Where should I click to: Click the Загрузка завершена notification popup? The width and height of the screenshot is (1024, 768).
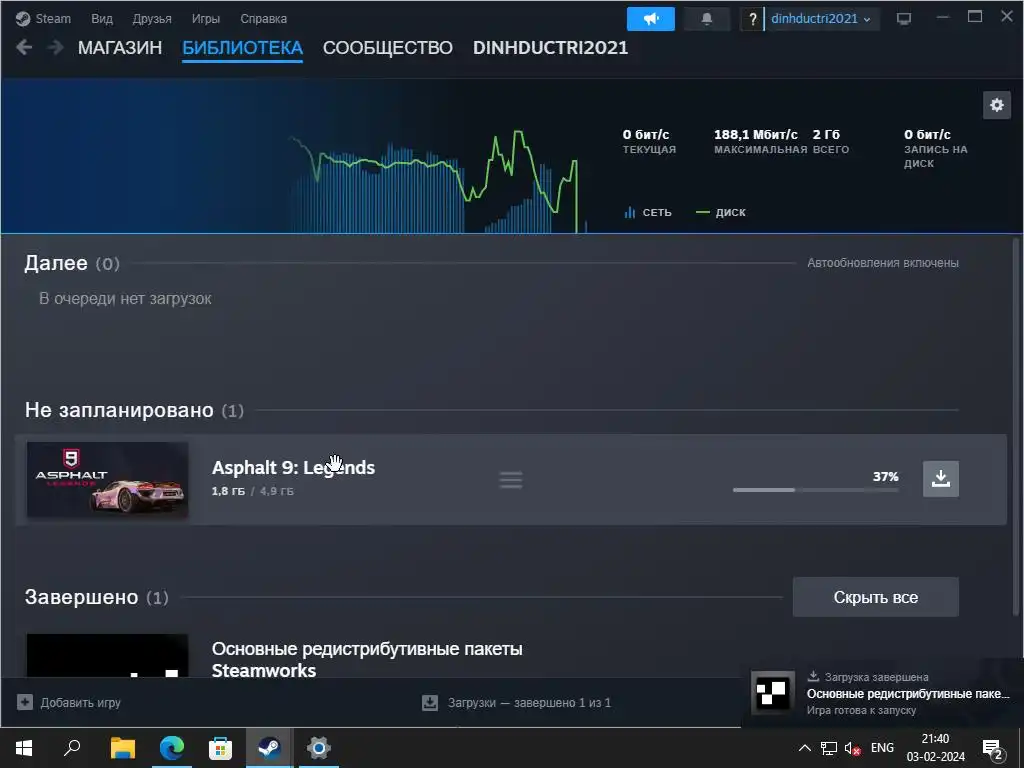[883, 693]
